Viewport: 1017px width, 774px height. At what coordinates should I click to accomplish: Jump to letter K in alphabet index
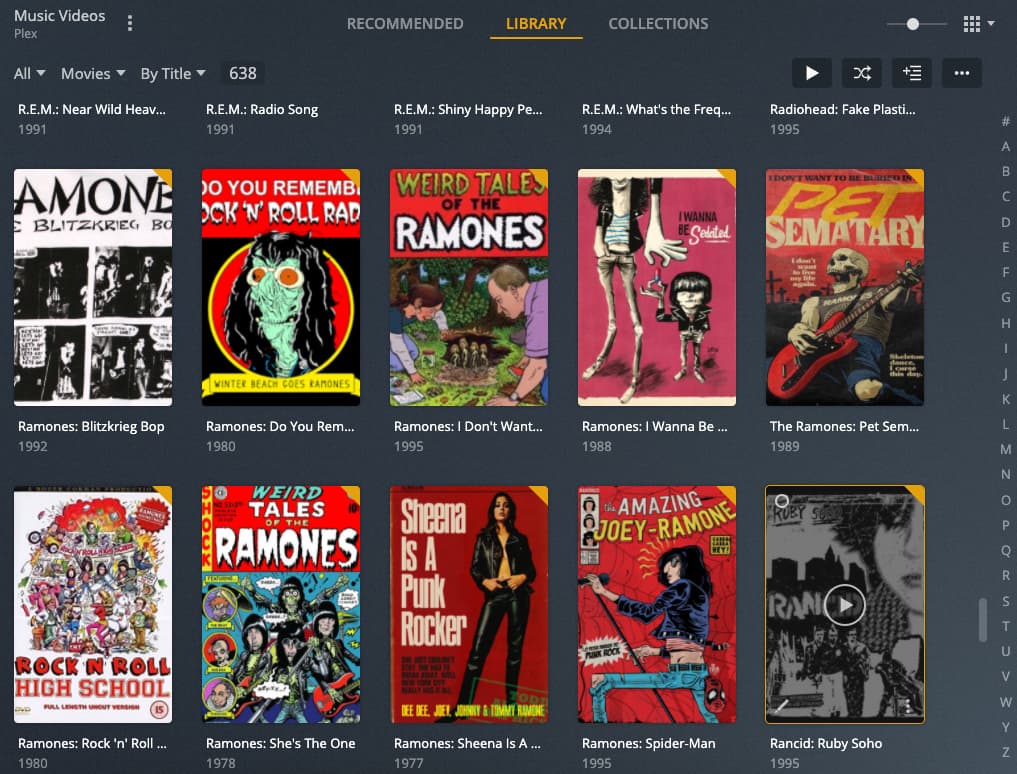(x=1005, y=399)
